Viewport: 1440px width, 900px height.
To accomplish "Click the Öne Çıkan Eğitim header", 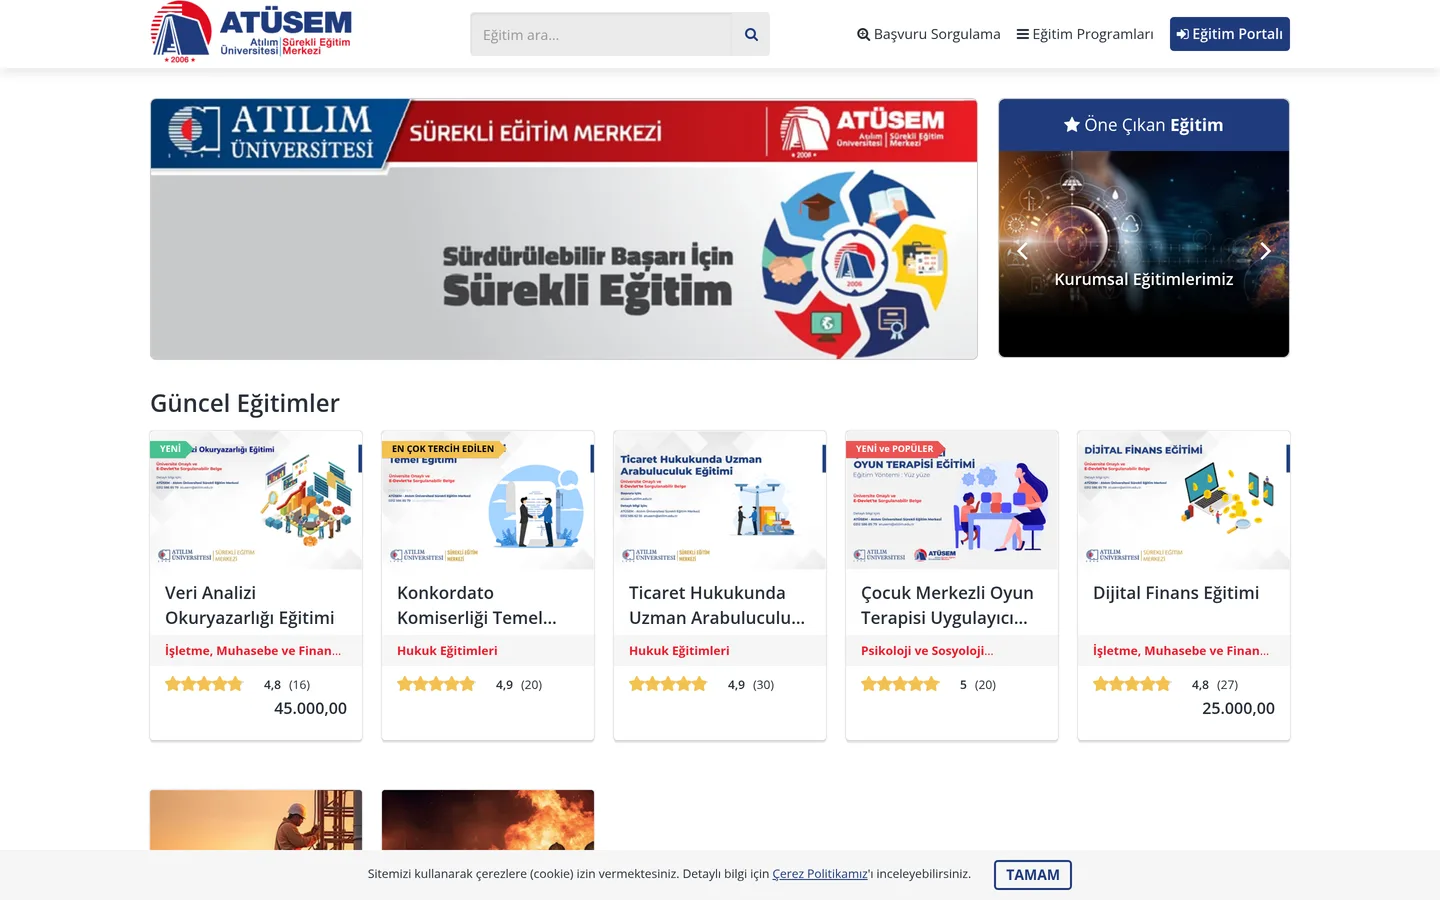I will (1144, 125).
